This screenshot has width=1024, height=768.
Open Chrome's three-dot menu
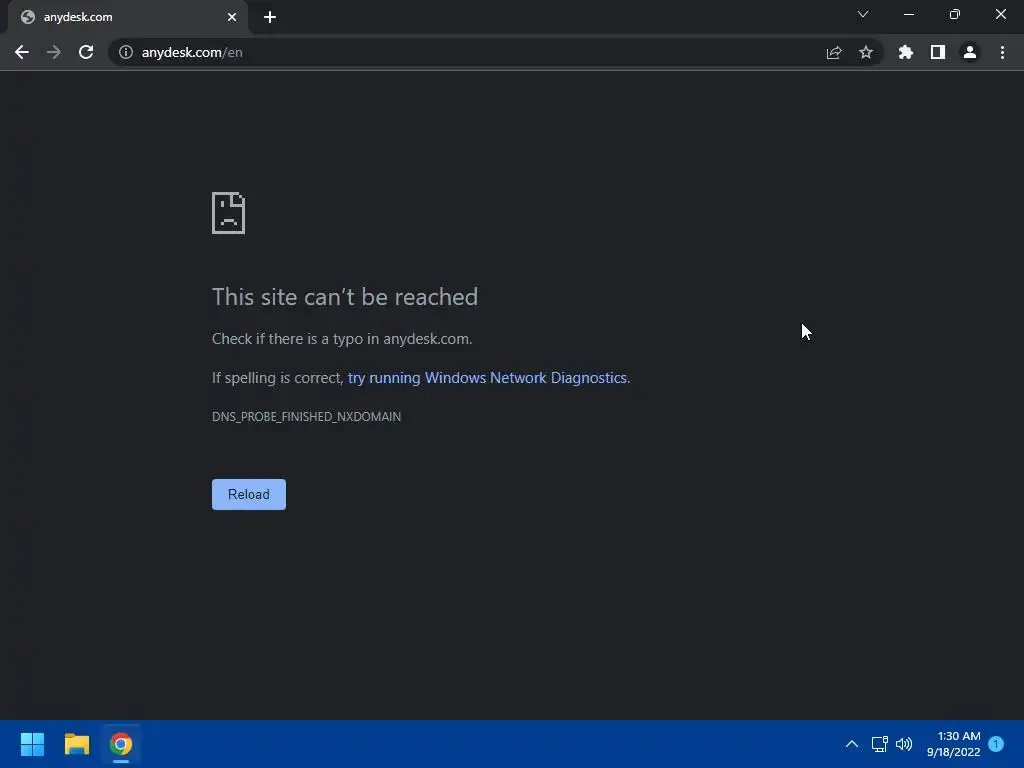pos(1002,52)
